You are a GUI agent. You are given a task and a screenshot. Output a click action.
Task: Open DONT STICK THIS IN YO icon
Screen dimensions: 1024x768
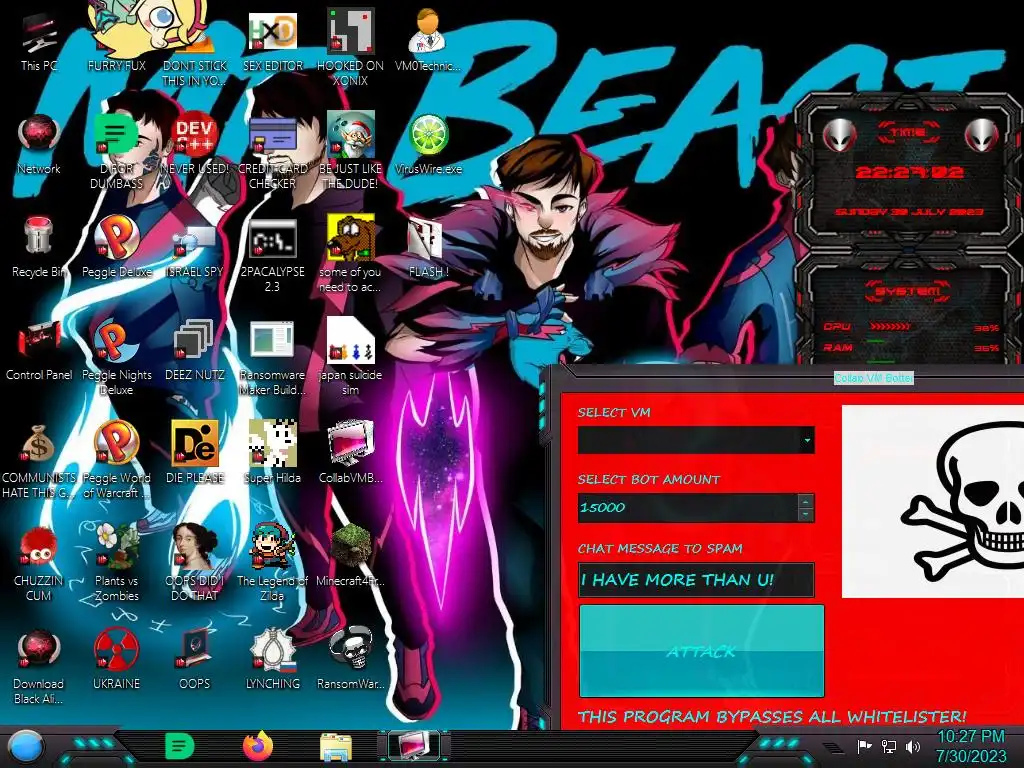coord(195,59)
